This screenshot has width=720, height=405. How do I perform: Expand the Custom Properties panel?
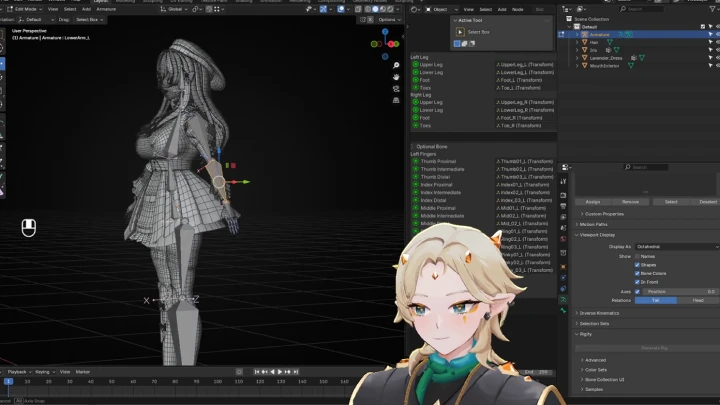(604, 214)
